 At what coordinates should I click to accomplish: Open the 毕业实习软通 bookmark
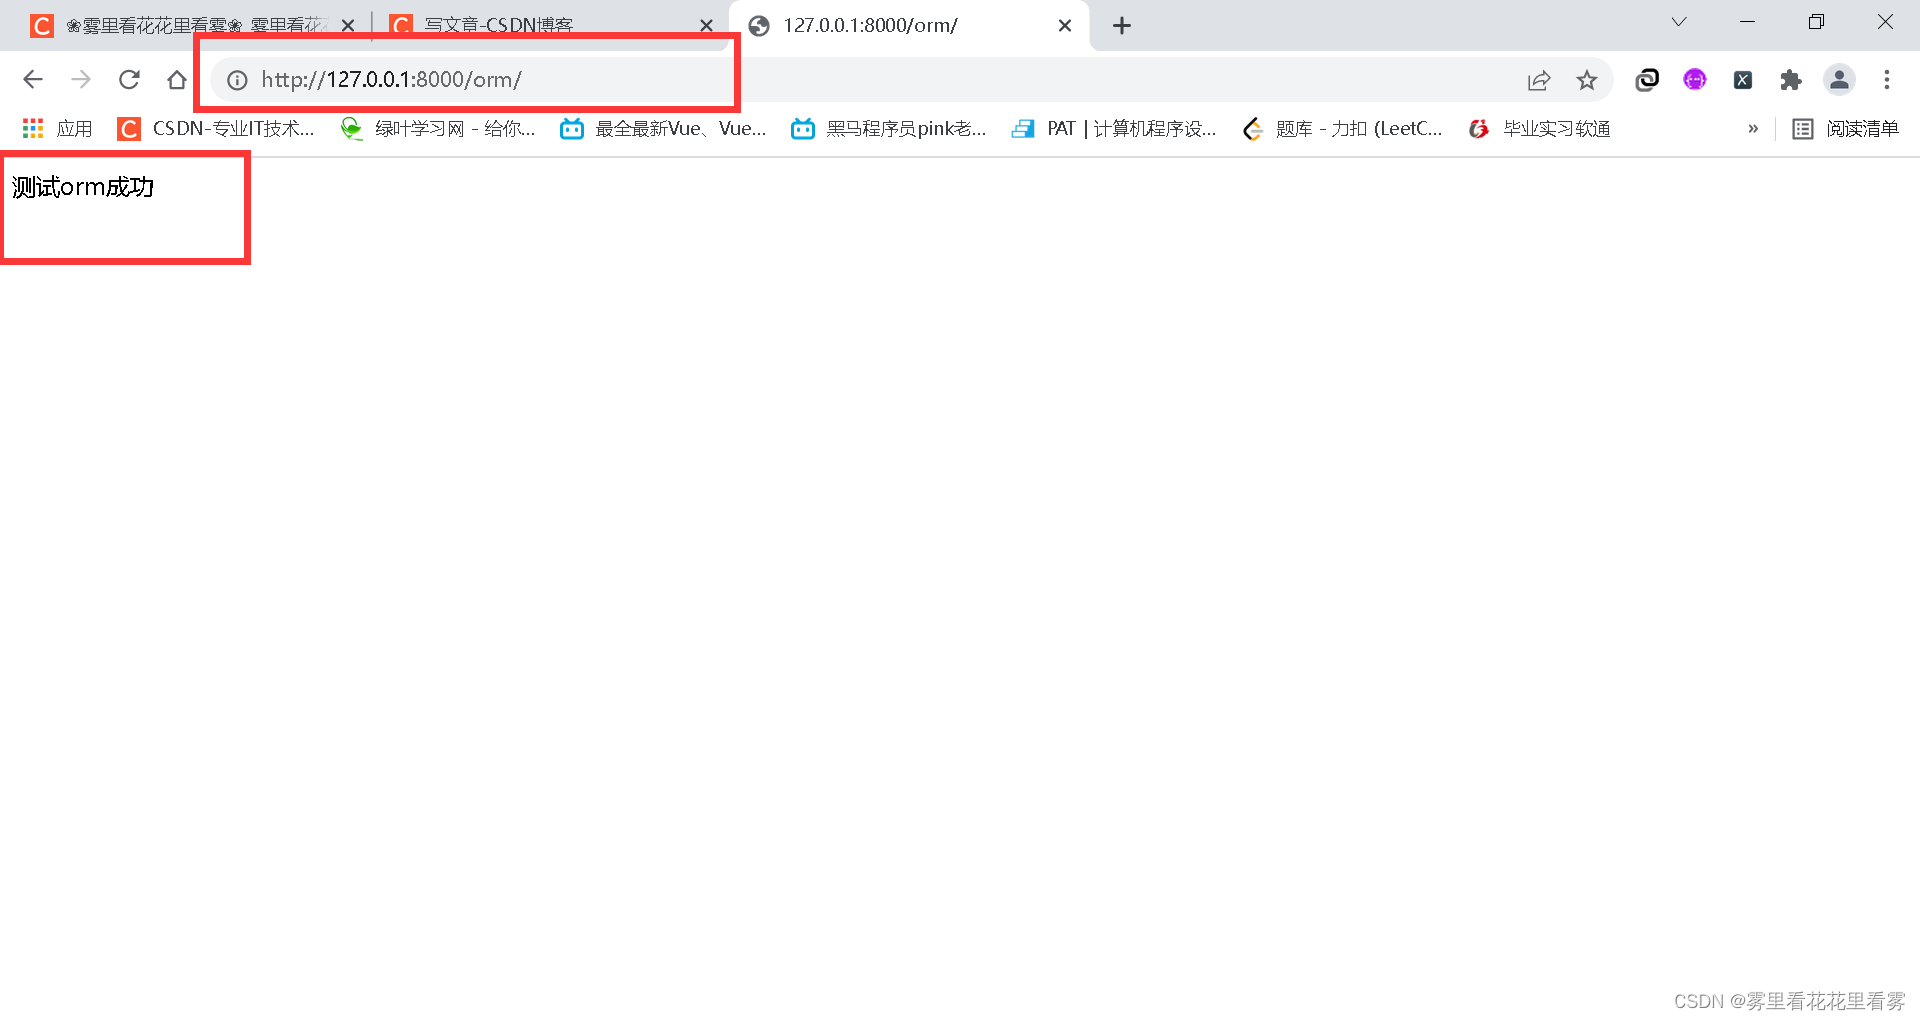point(1540,129)
